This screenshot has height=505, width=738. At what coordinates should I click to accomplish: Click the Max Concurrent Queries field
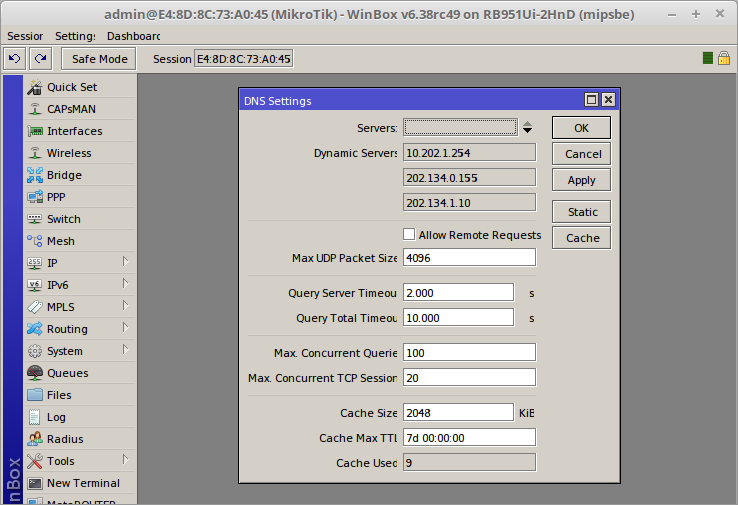tap(469, 353)
